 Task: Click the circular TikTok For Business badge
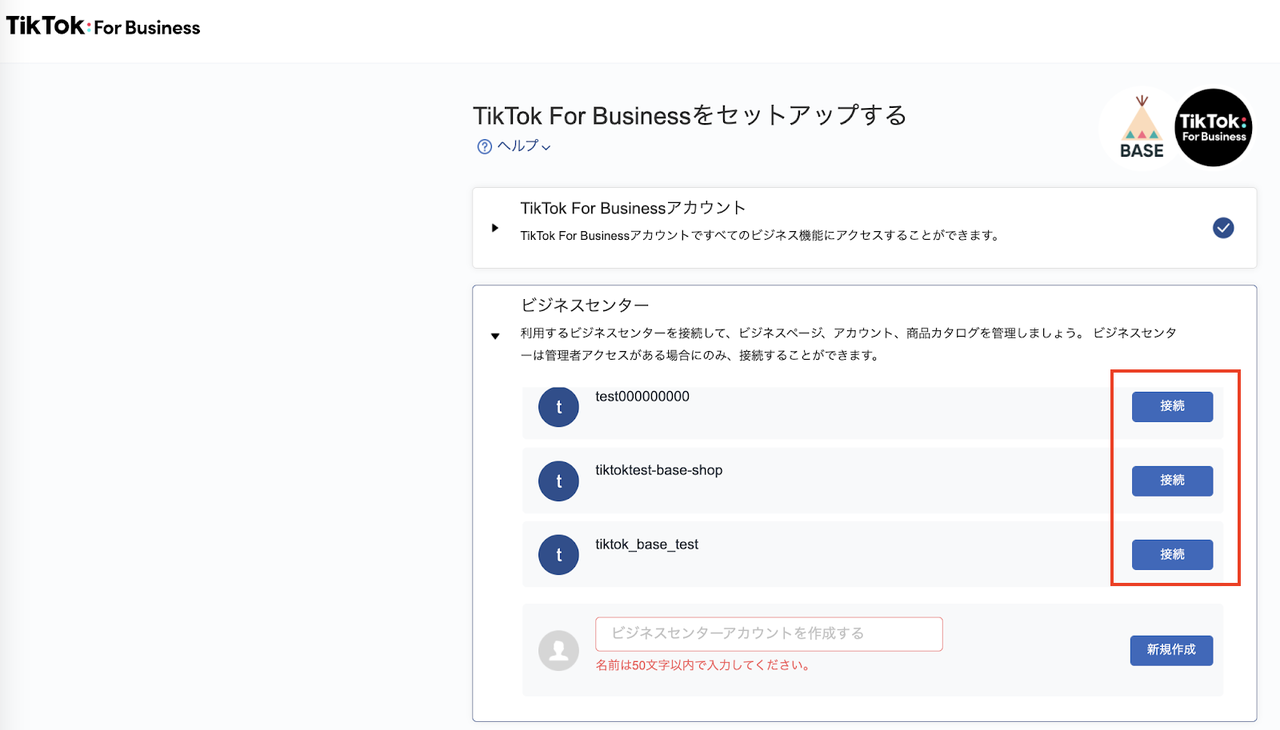coord(1213,127)
